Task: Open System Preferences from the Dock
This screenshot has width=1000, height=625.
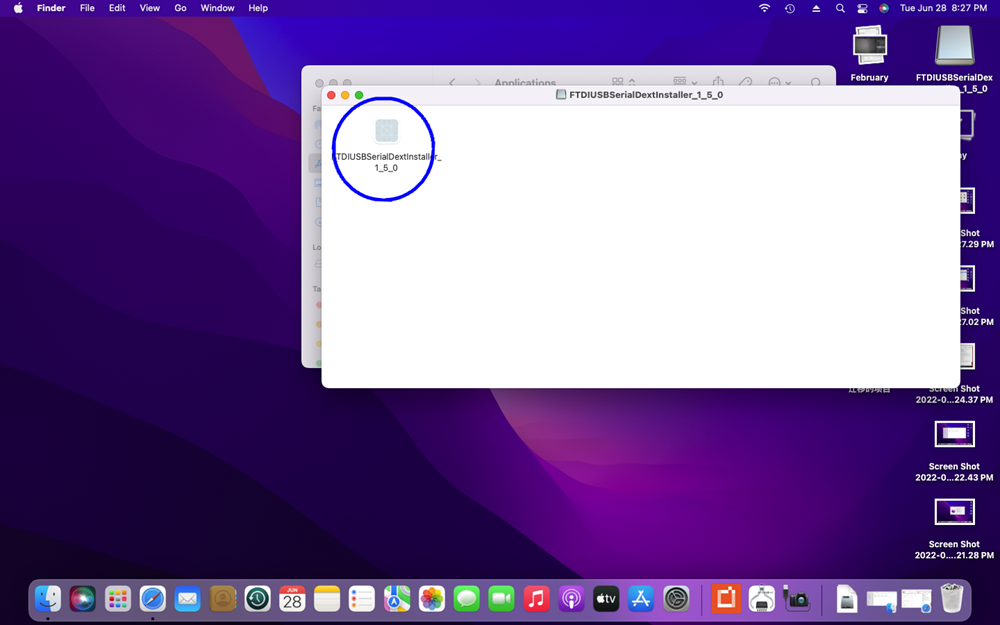Action: tap(677, 598)
